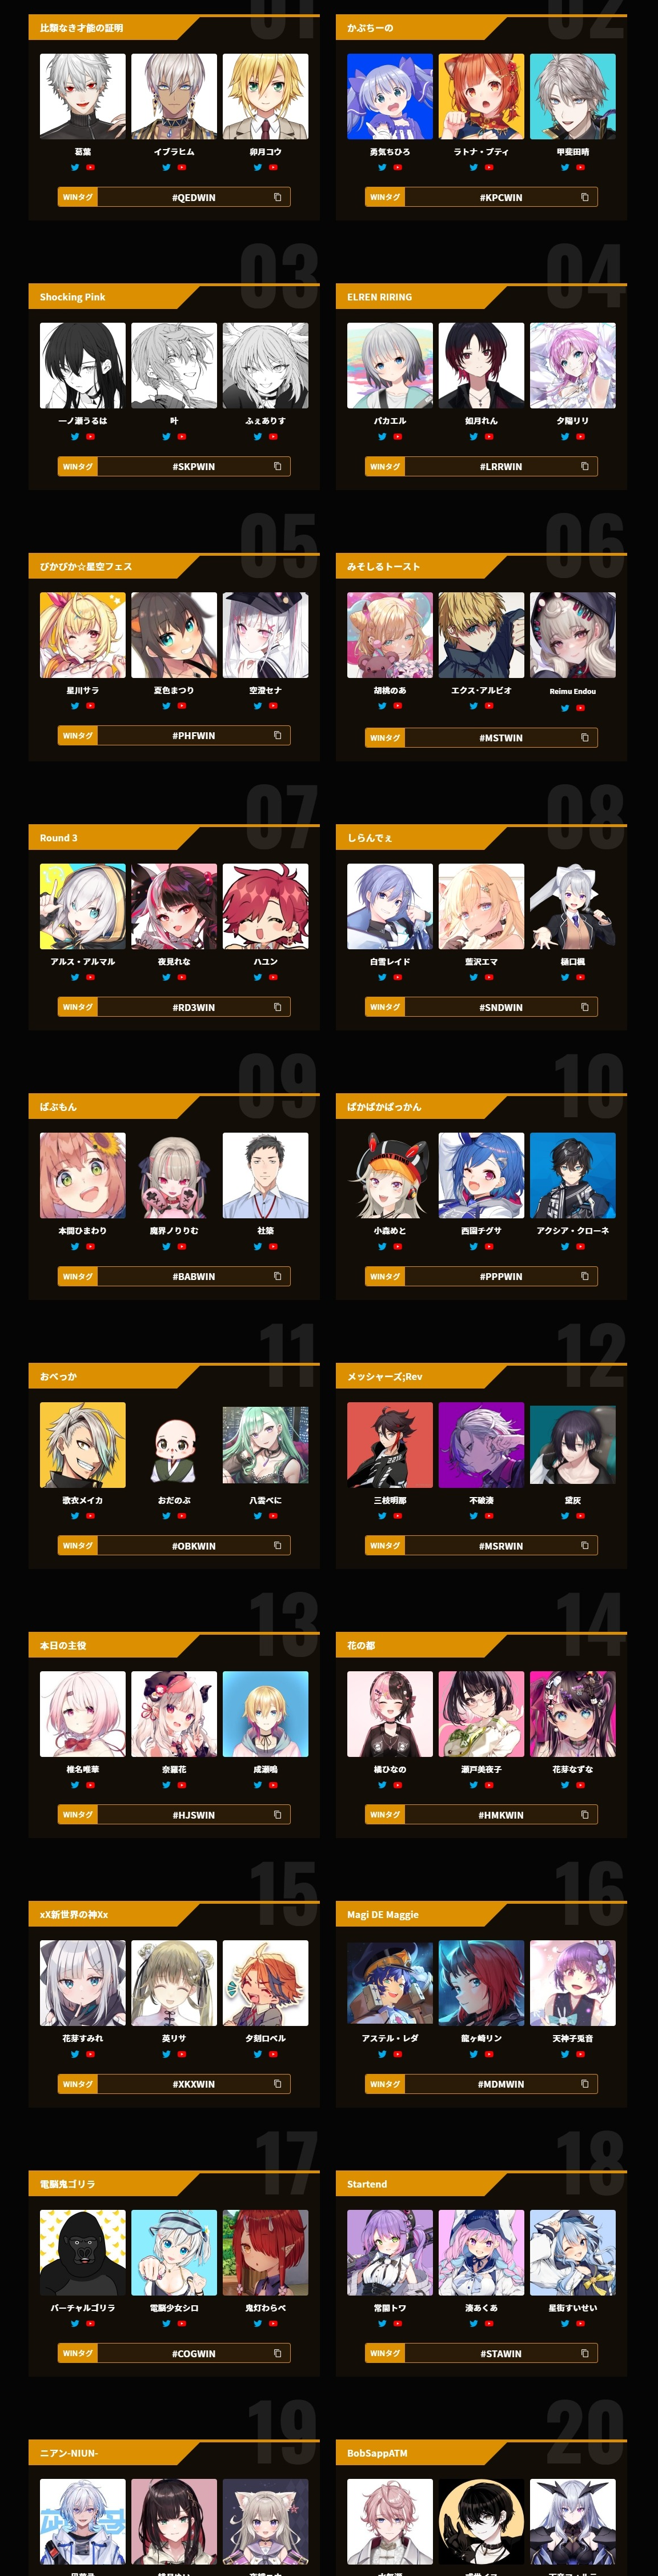
Task: Open 星川サラ's YouTube channel icon
Action: click(91, 706)
